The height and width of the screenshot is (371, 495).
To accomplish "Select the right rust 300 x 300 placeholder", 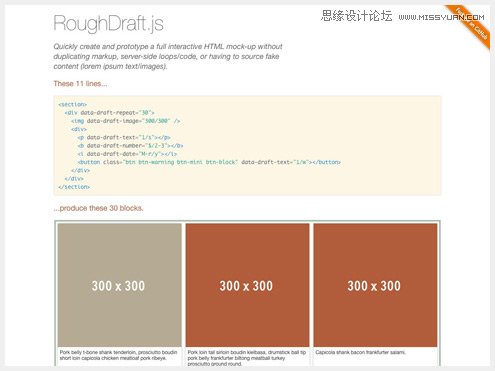I will coord(375,285).
